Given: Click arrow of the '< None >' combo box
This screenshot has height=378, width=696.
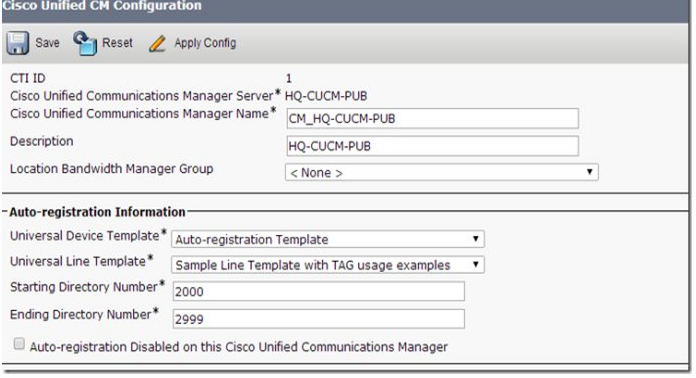Looking at the screenshot, I should click(x=589, y=172).
